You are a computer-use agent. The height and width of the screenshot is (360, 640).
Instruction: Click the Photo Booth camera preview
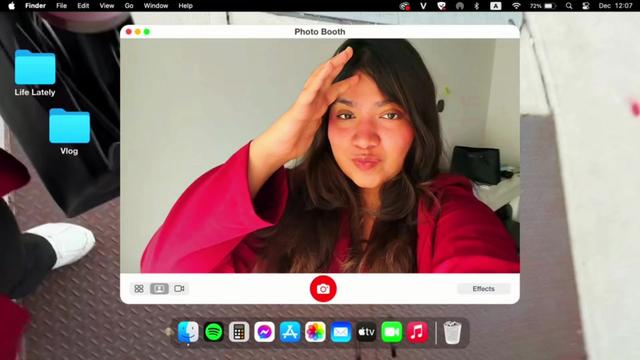pyautogui.click(x=320, y=156)
